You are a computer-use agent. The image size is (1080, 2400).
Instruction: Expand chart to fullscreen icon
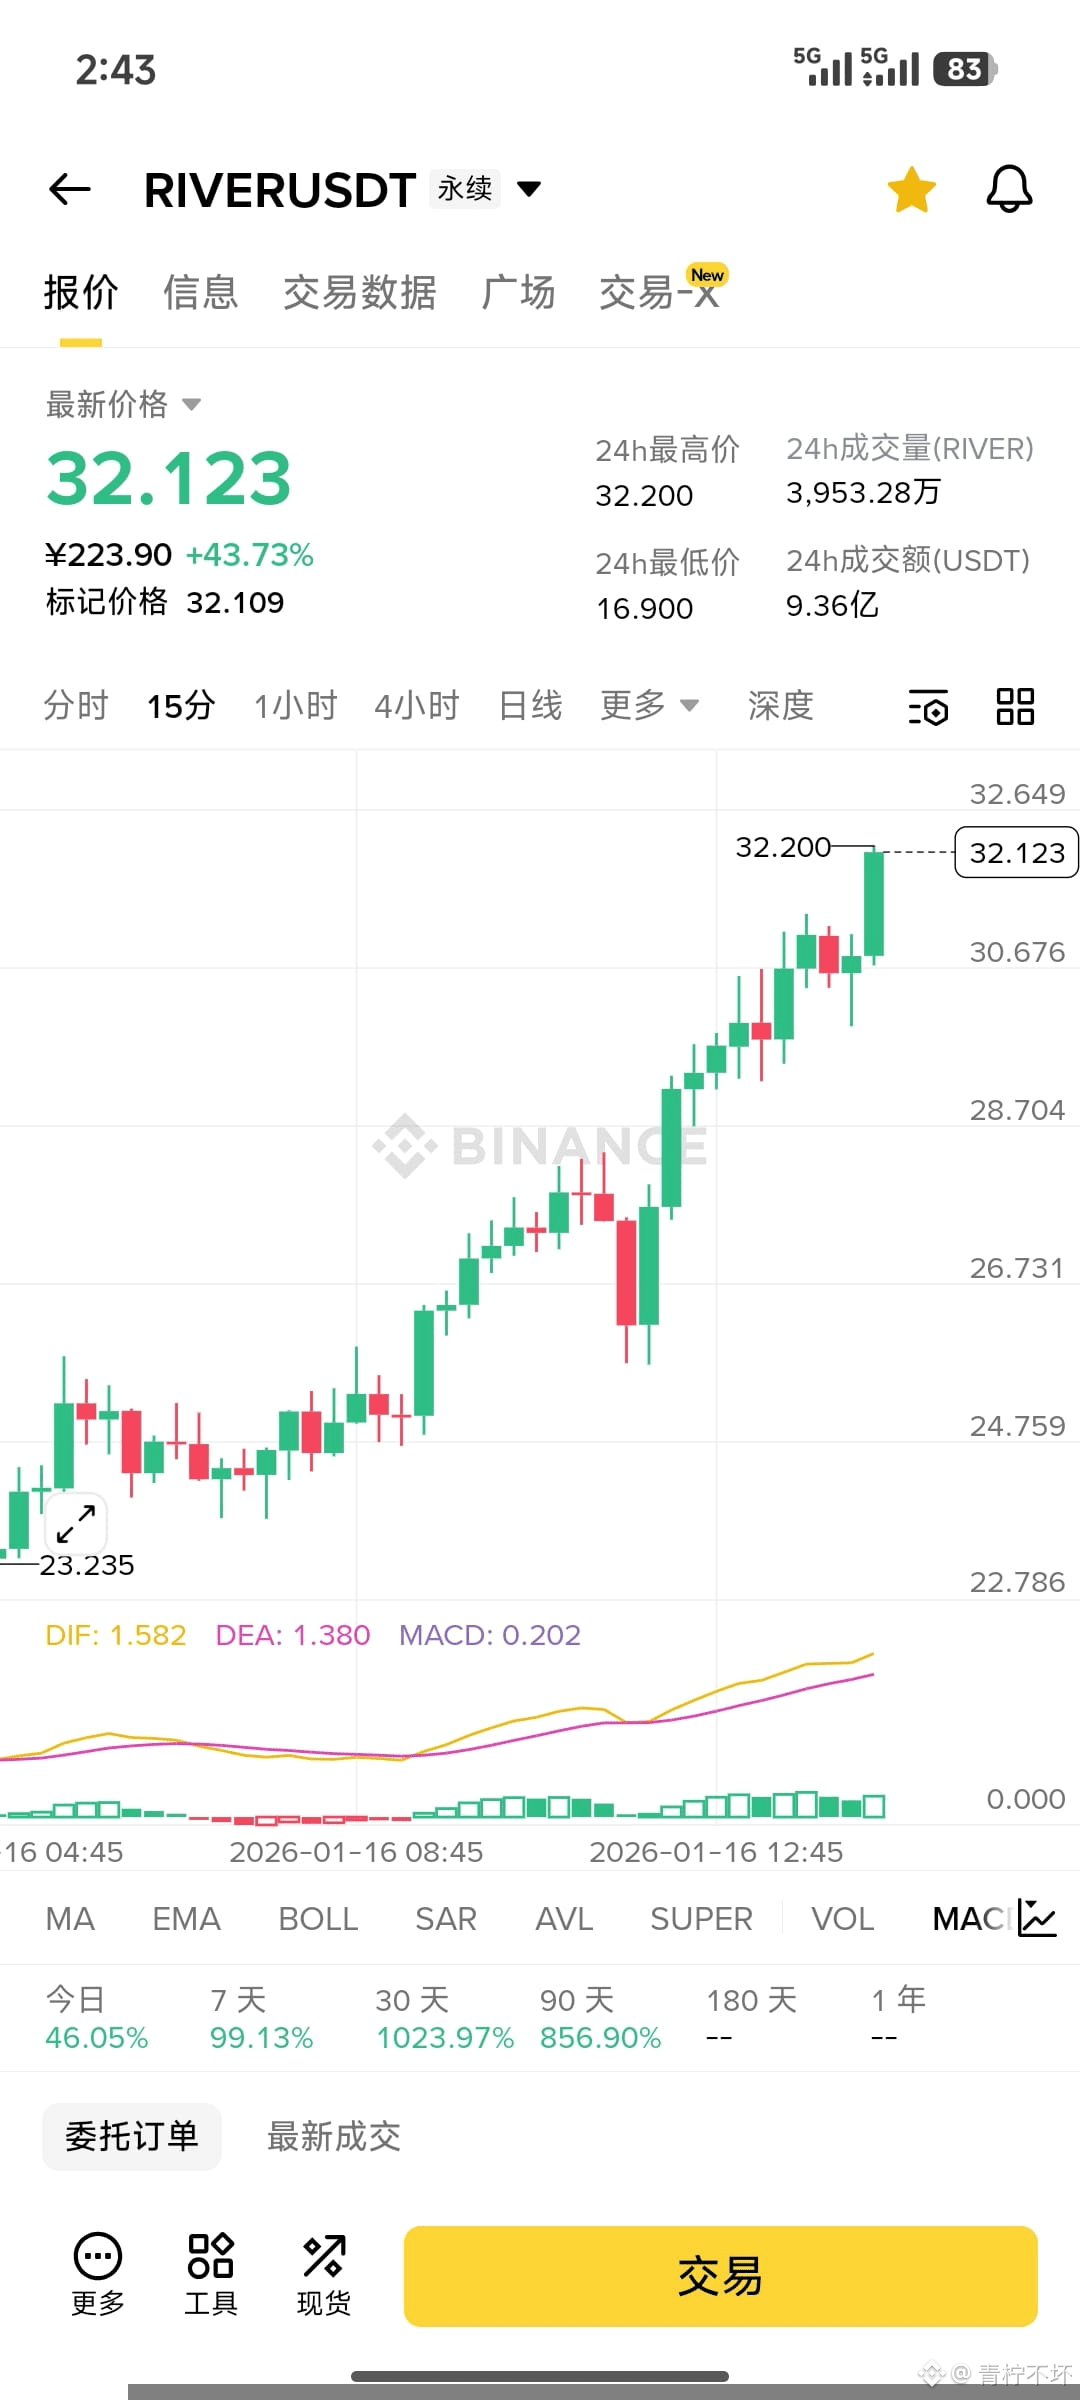76,1524
